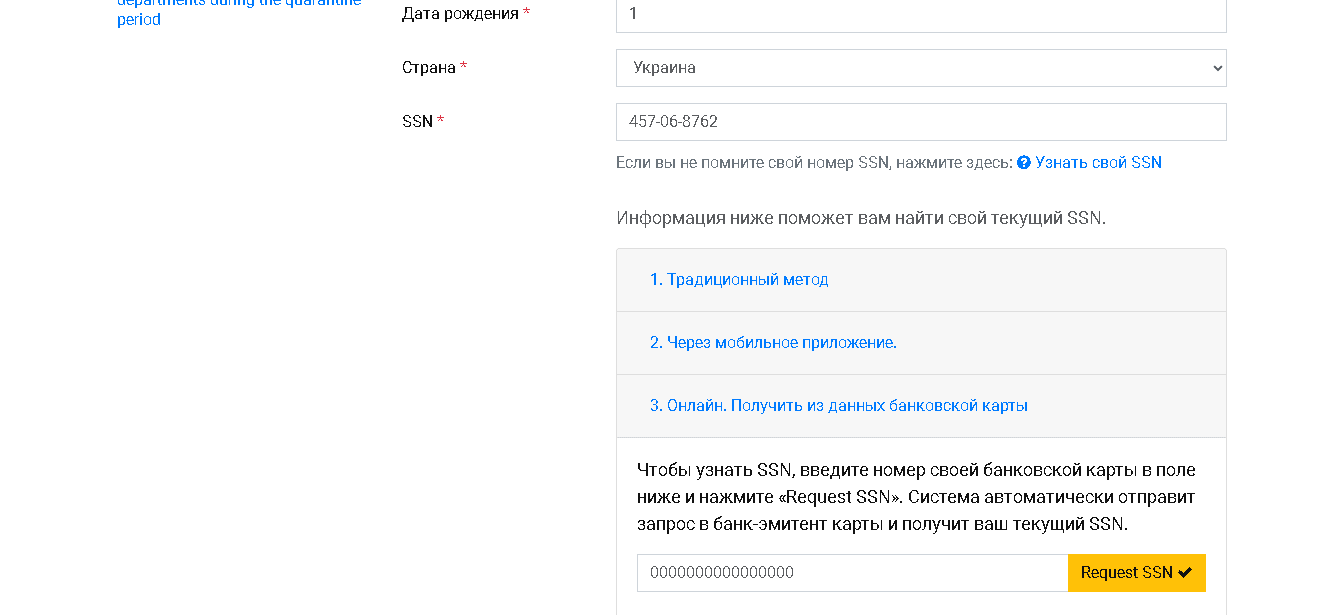Collapse "3. Онлайн. Получить из данных банковской карты"
Image resolution: width=1339 pixels, height=615 pixels.
tap(839, 406)
